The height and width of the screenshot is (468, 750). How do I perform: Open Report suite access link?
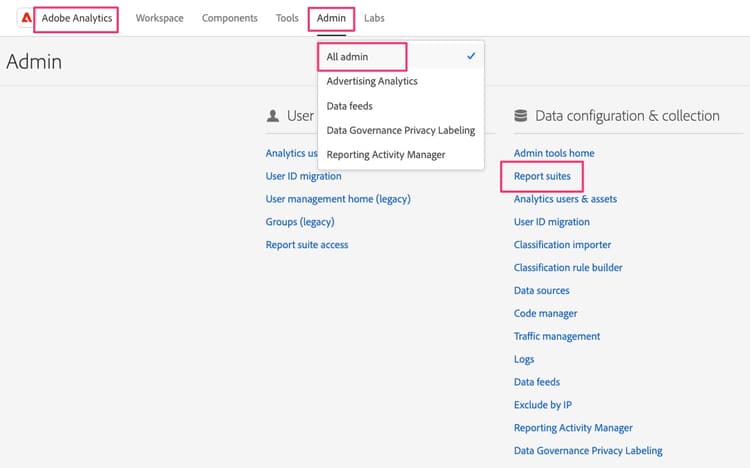[x=307, y=245]
